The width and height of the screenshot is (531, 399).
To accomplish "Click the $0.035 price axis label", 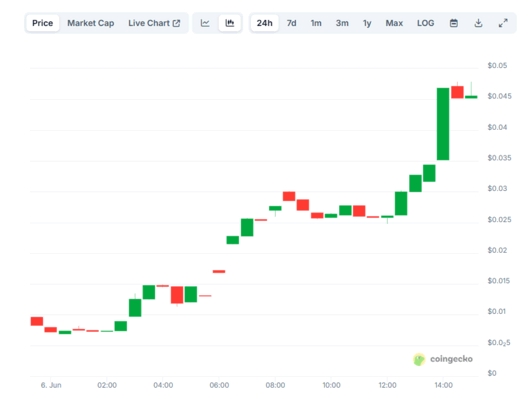I will 500,158.
